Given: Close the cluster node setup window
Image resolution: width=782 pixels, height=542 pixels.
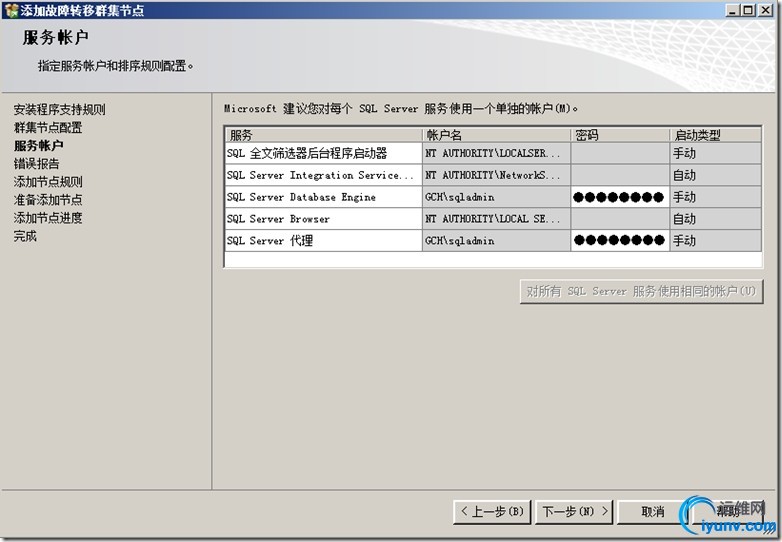Looking at the screenshot, I should point(765,10).
